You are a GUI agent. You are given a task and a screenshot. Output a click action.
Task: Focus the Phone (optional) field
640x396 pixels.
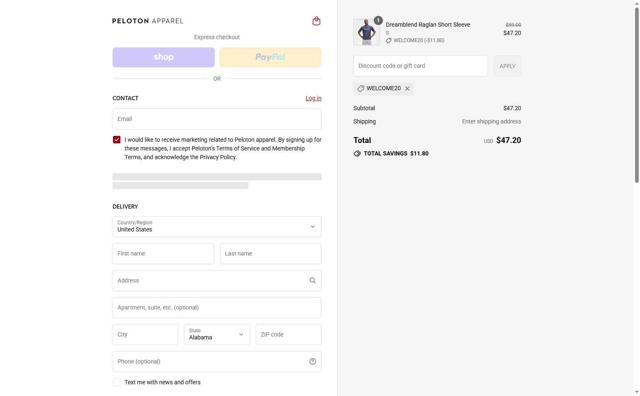pos(217,361)
